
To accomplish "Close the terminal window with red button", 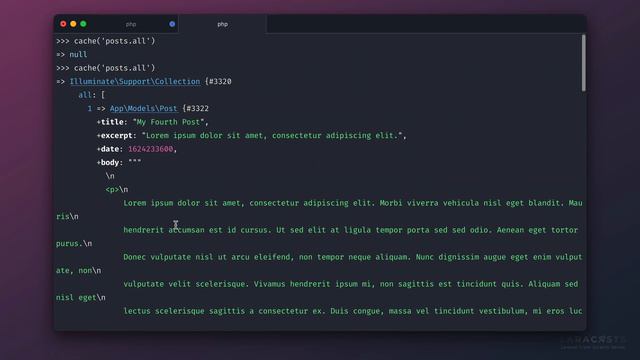I will (63, 24).
